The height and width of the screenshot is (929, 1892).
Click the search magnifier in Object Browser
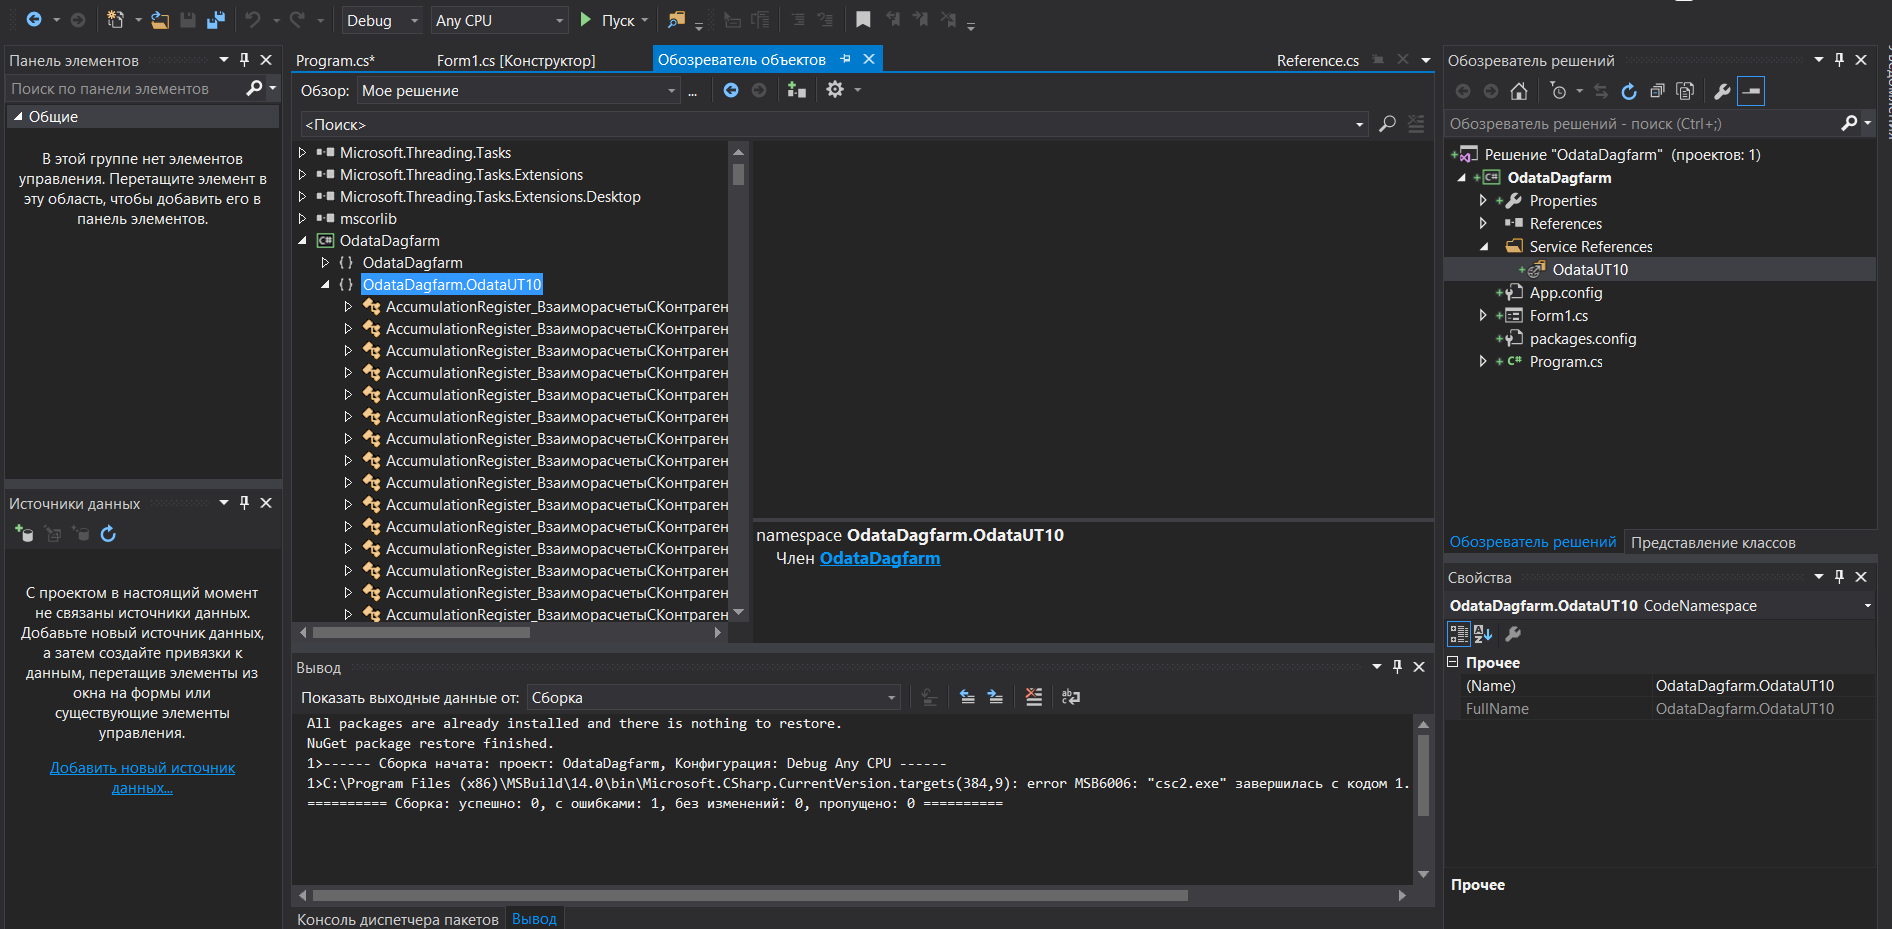pyautogui.click(x=1387, y=124)
